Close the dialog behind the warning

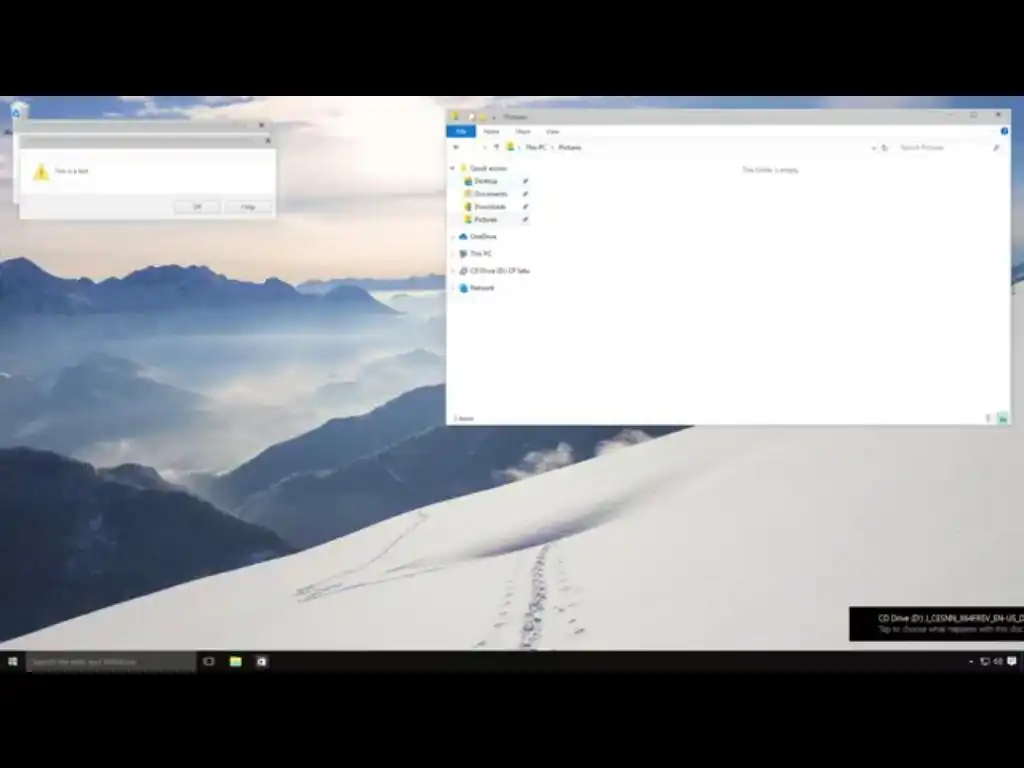point(262,125)
